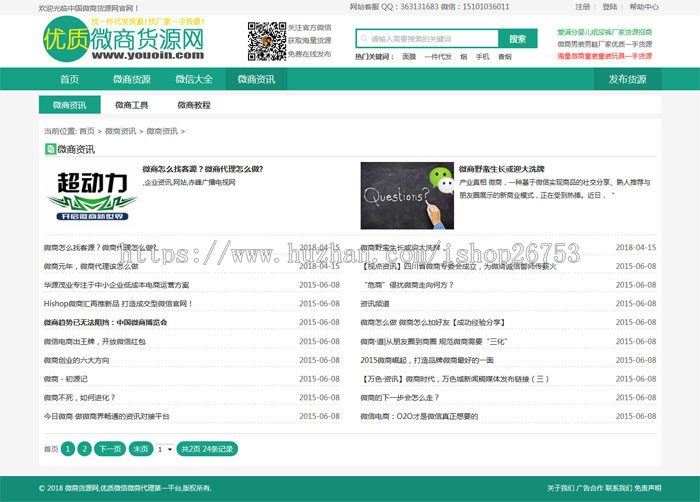Image resolution: width=700 pixels, height=502 pixels.
Task: Open the Questions chalkboard article thumbnail
Action: 406,197
